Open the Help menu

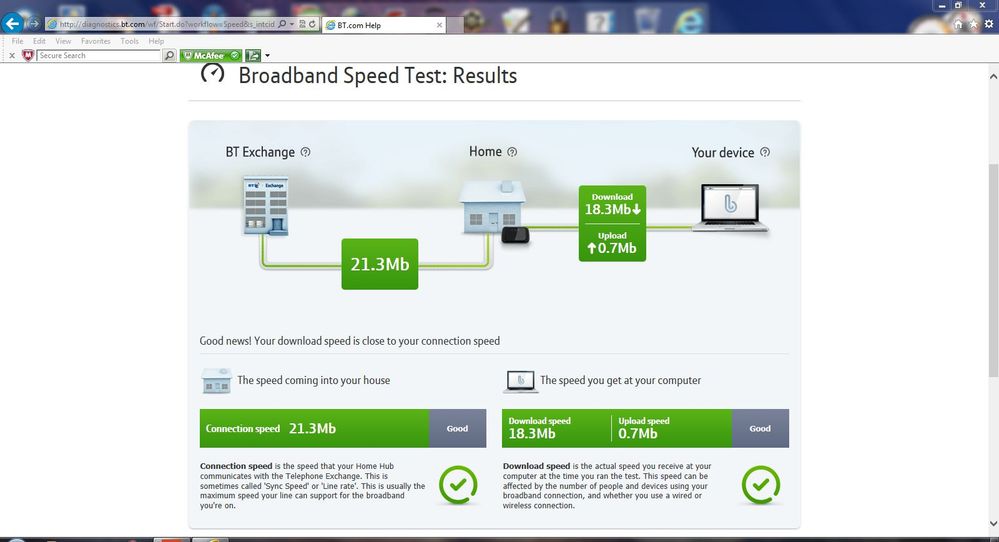pos(156,41)
